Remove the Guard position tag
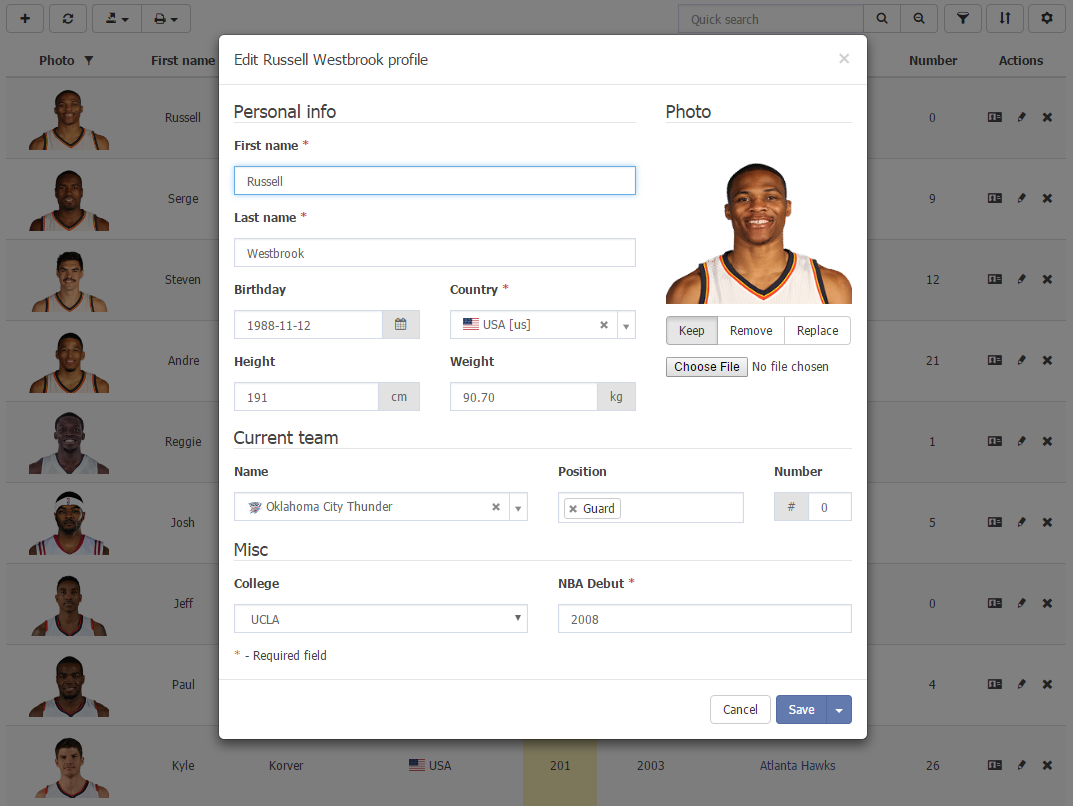Screen dimensions: 1073x806 [573, 509]
